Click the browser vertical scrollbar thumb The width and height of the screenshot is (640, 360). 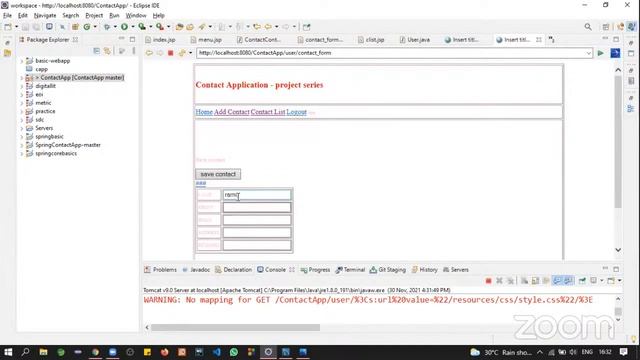coord(618,141)
